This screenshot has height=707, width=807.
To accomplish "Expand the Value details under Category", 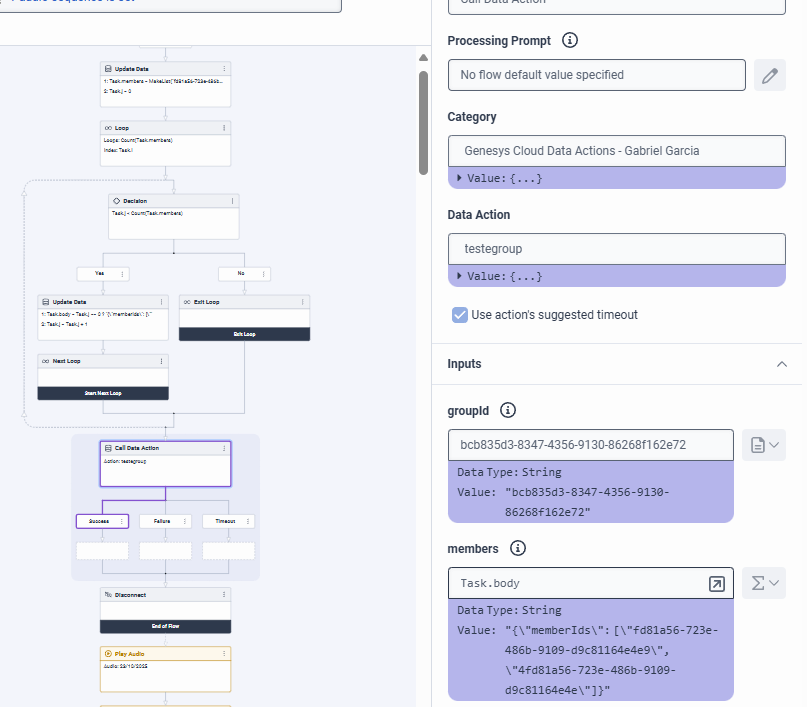I will click(460, 178).
